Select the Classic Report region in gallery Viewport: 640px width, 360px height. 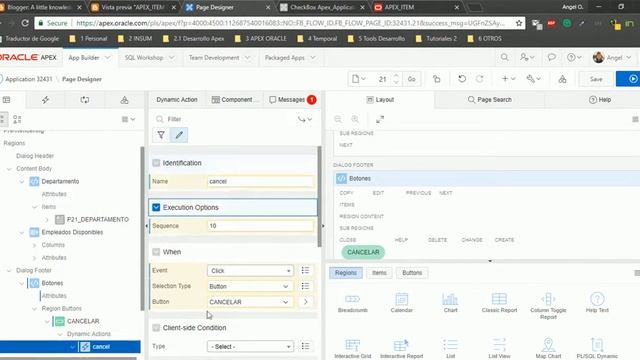point(499,302)
